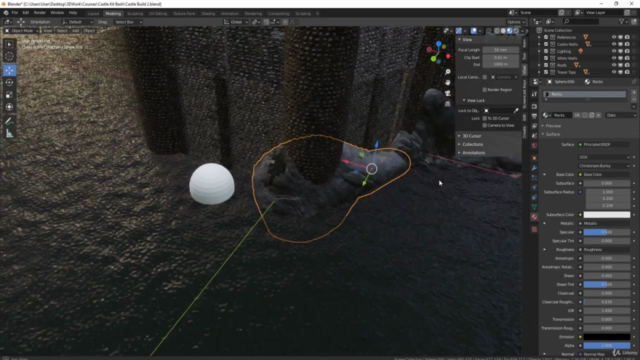Uncheck the Tower Tops collection checkbox
Viewport: 640px width, 360px height.
tap(546, 72)
